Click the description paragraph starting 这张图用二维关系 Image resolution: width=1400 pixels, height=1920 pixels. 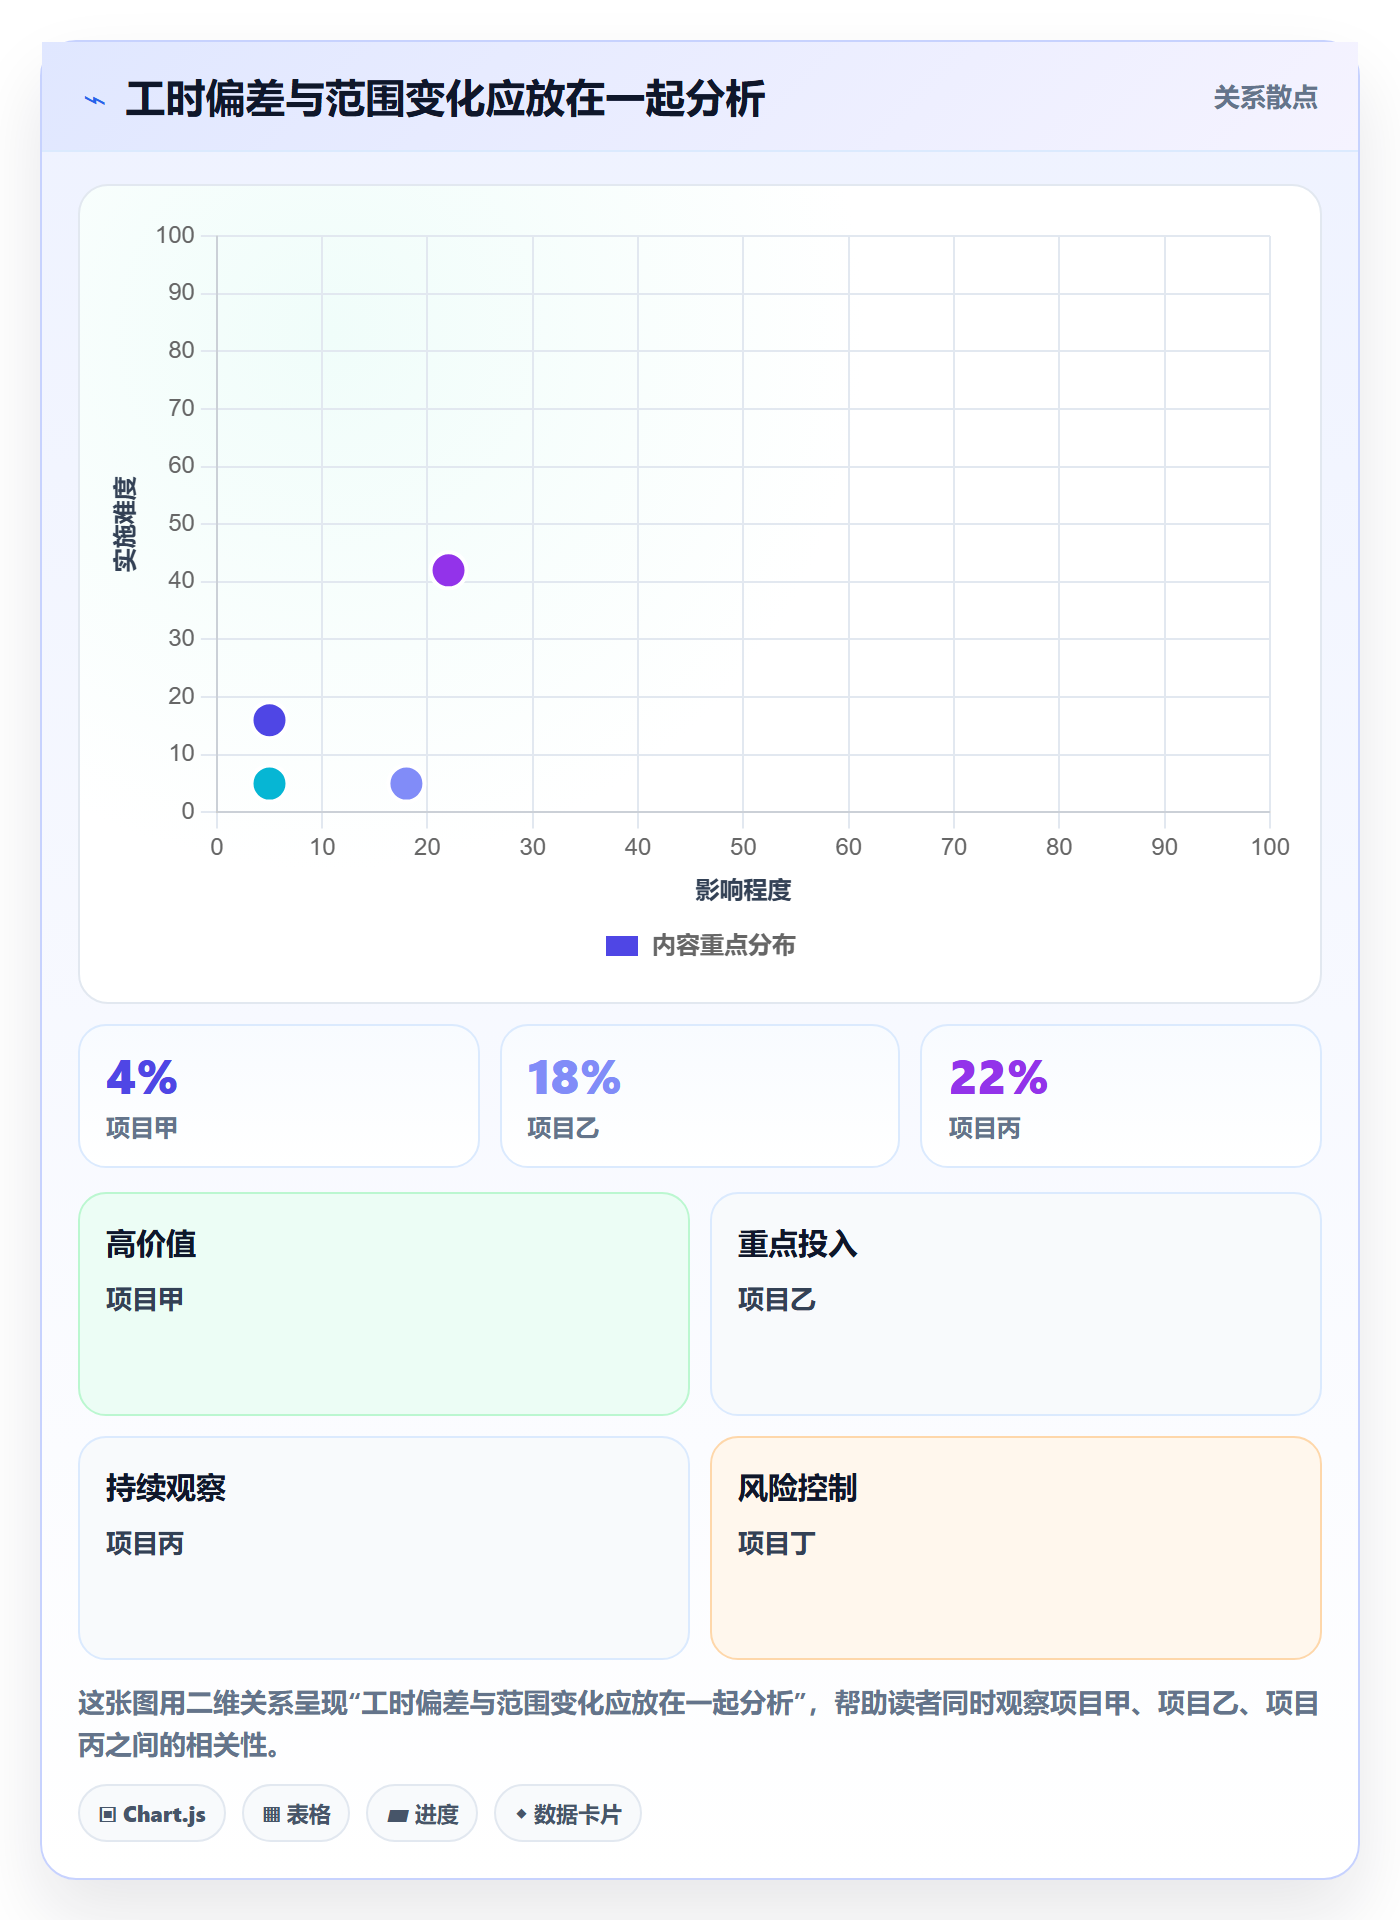[699, 1724]
